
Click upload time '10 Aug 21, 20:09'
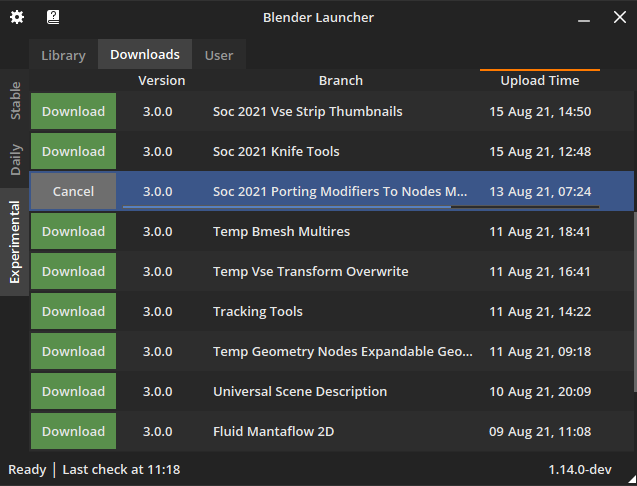[540, 391]
